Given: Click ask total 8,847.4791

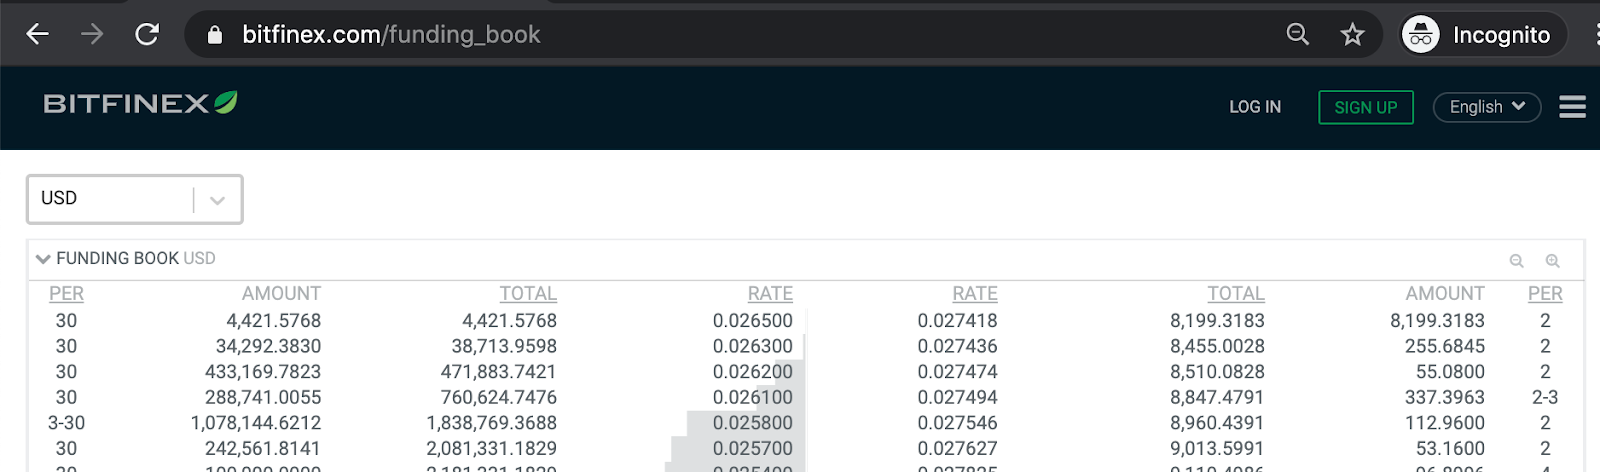Looking at the screenshot, I should point(1218,398).
